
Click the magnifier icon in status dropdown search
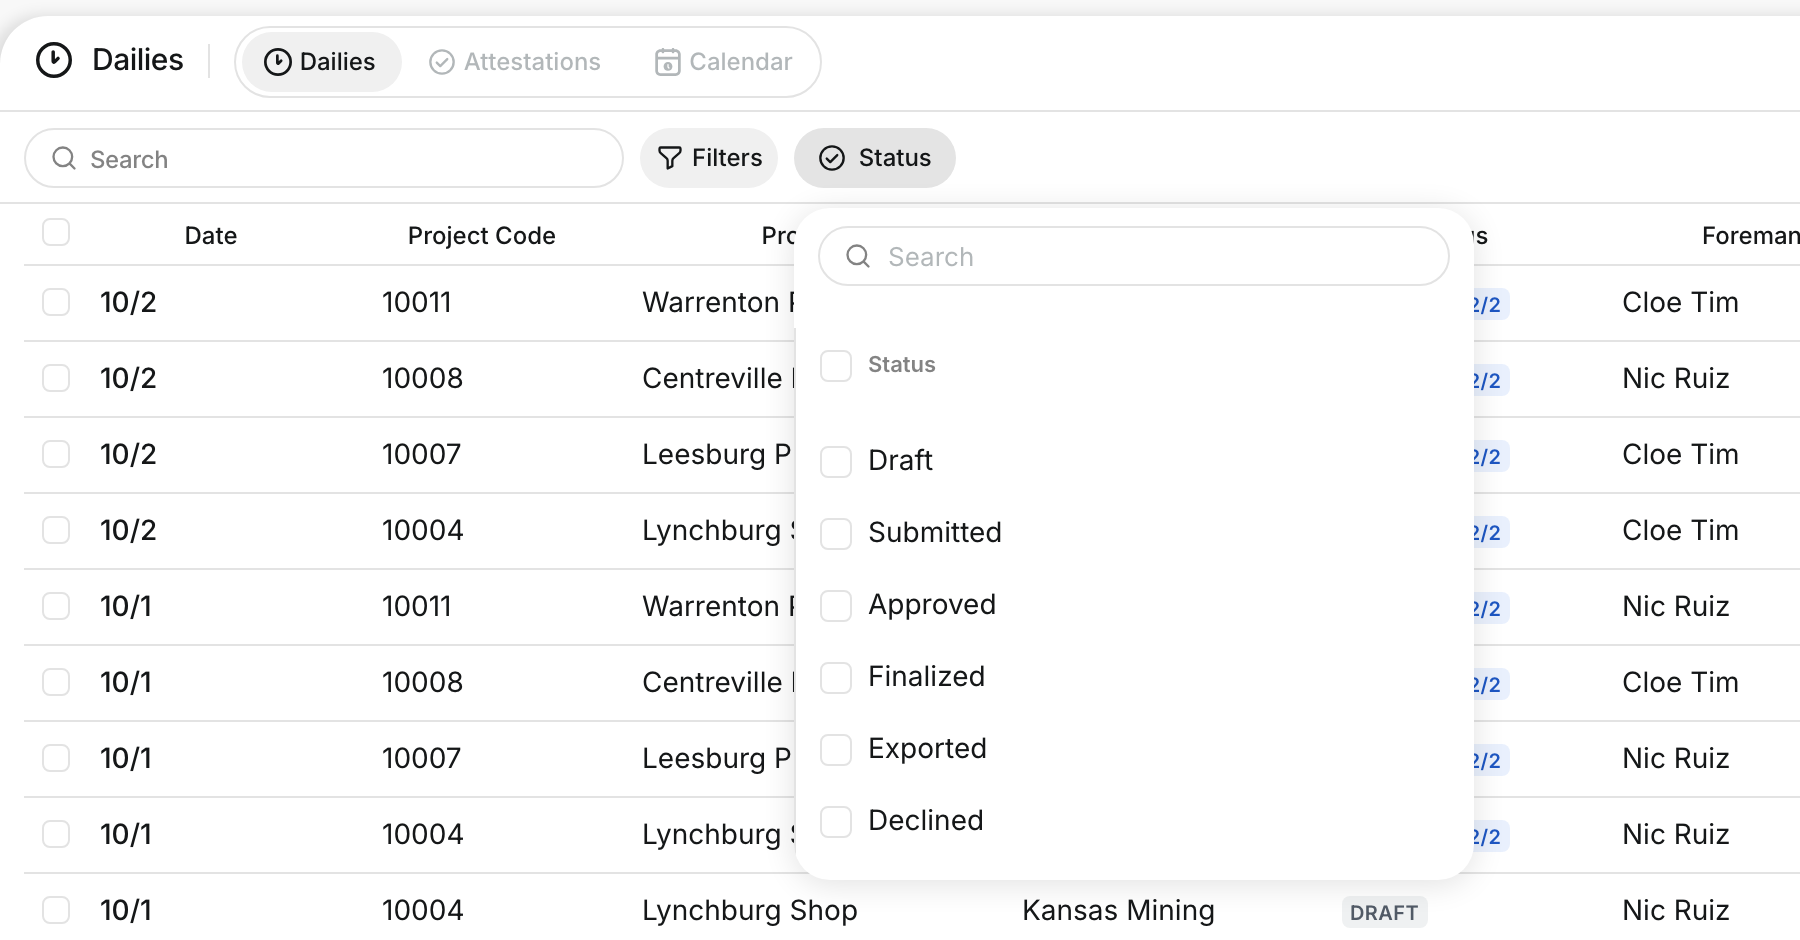(x=858, y=256)
